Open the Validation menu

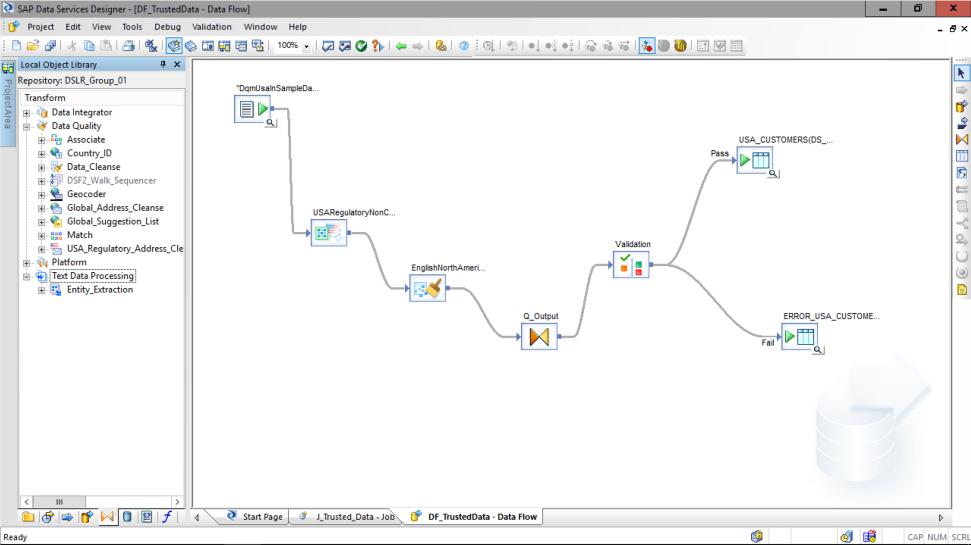tap(212, 27)
